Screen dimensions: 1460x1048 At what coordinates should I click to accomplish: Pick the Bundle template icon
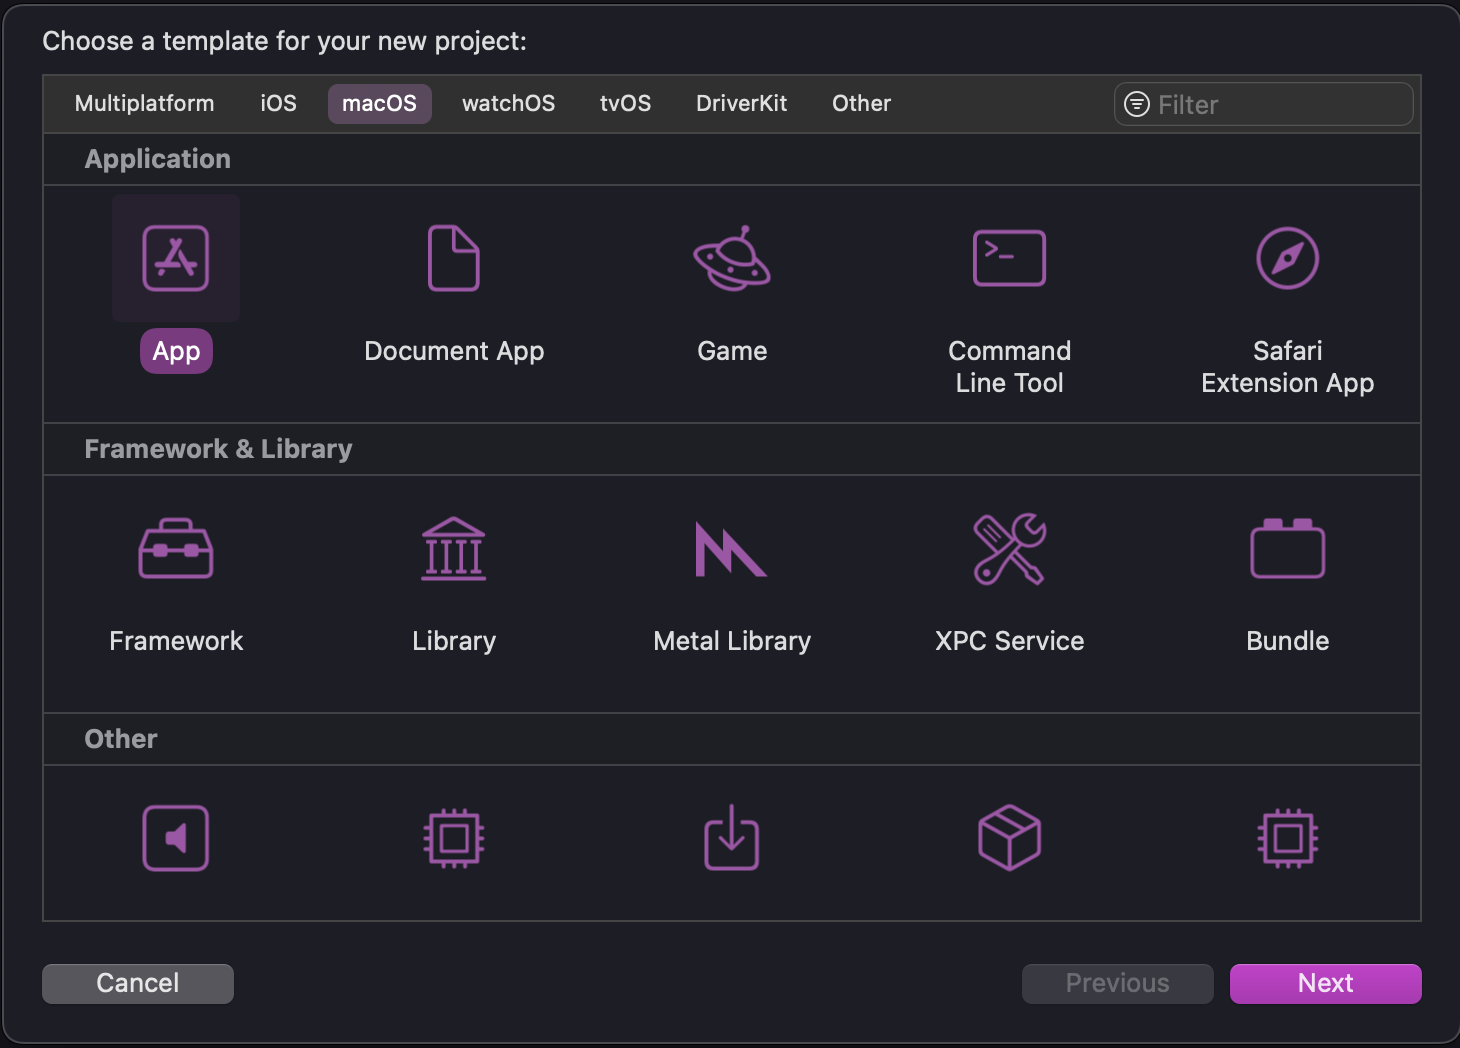point(1288,548)
